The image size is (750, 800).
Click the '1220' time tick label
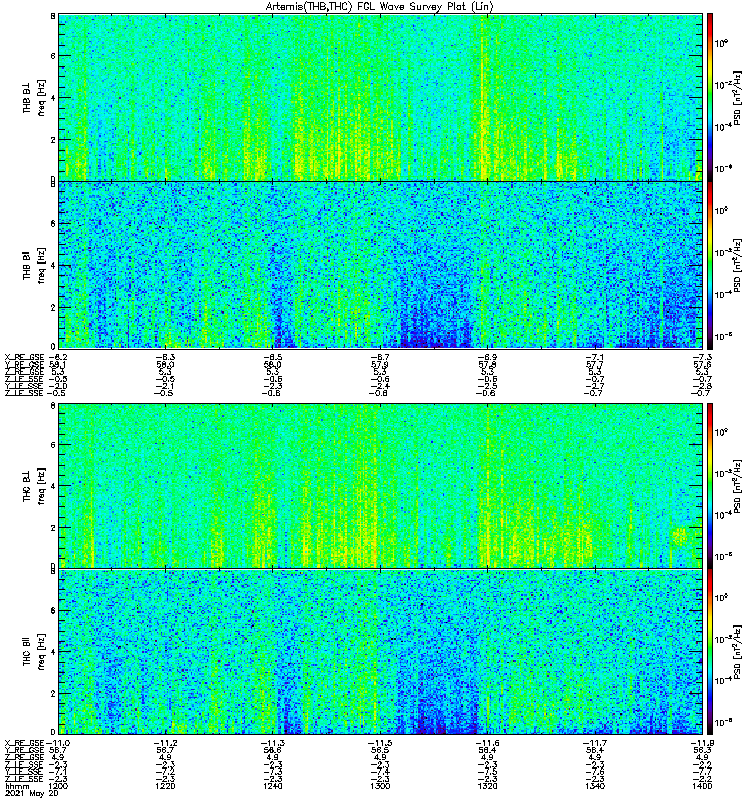click(165, 786)
